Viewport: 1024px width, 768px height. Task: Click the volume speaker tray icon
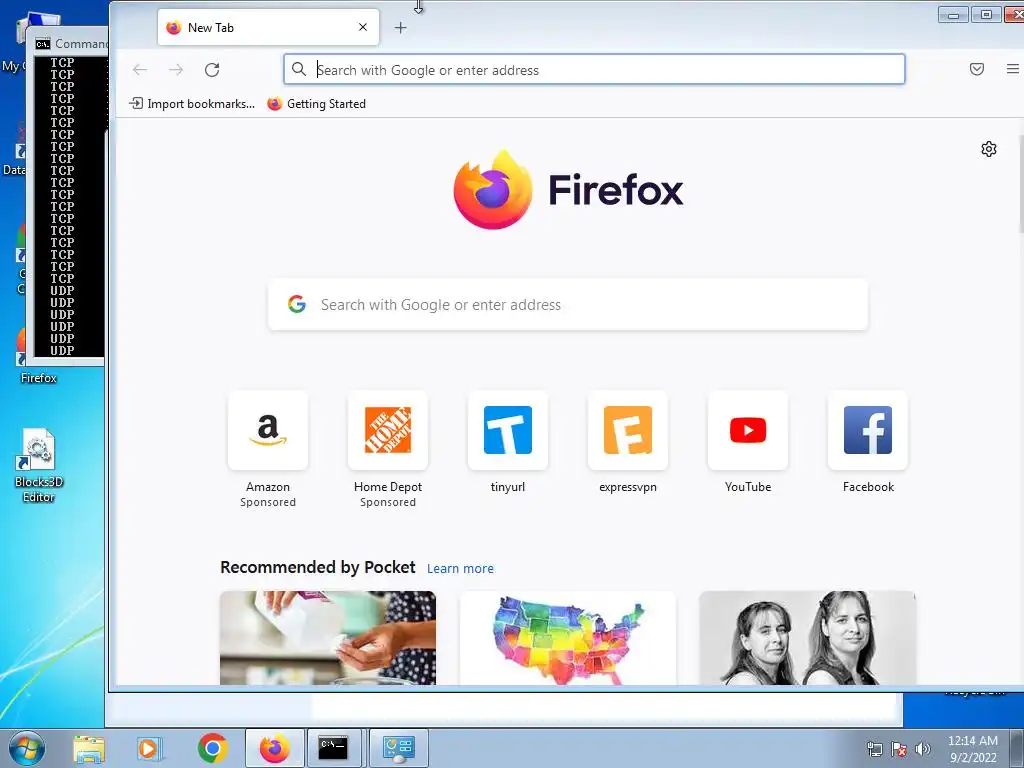pyautogui.click(x=923, y=749)
